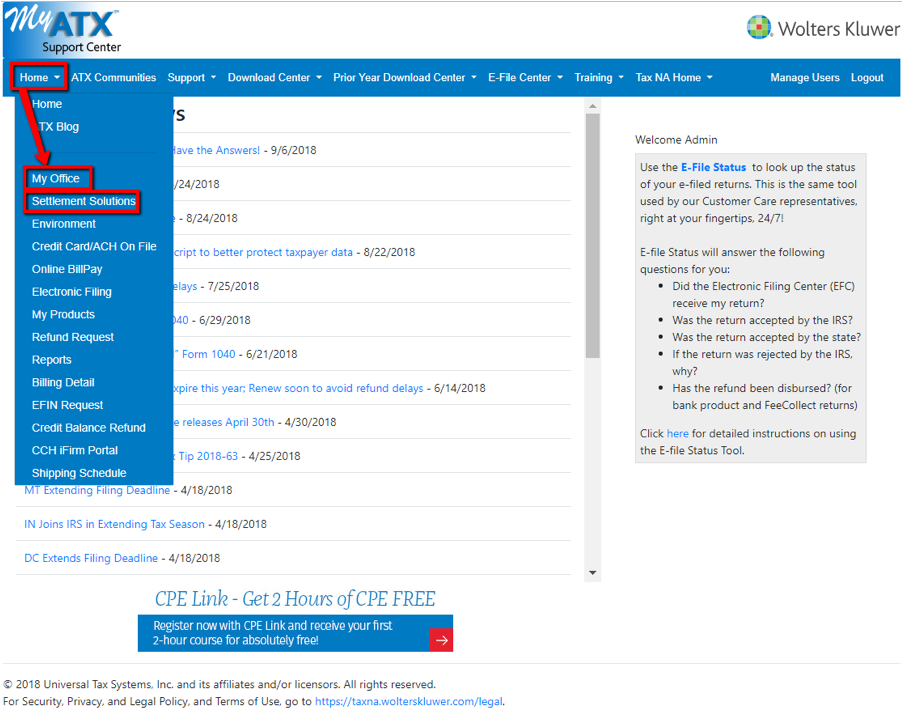The image size is (902, 714).
Task: Click the Wolters Kluwer logo
Action: click(823, 28)
